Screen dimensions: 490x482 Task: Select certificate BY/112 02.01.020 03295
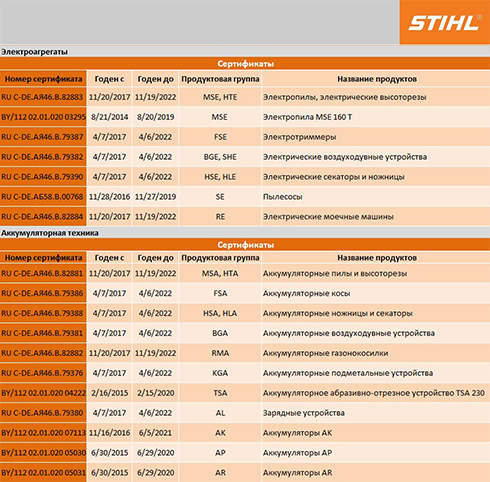[x=43, y=117]
